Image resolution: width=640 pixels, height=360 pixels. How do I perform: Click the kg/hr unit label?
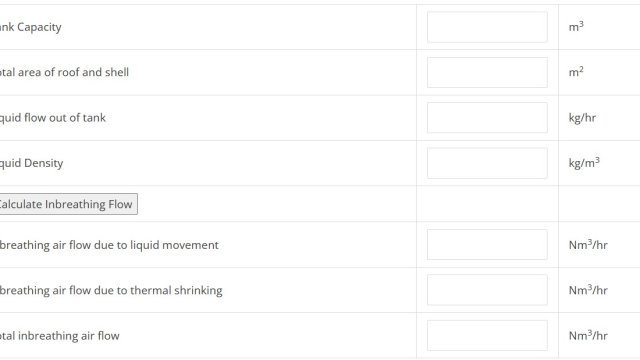tap(582, 118)
